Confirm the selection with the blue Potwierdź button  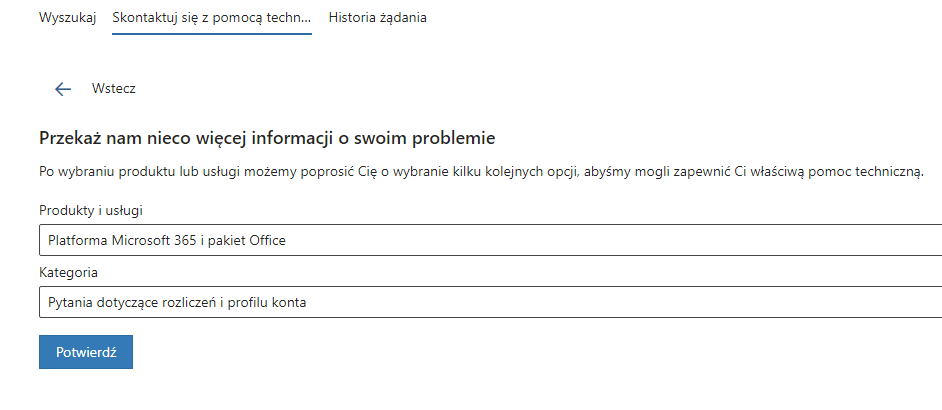[86, 352]
